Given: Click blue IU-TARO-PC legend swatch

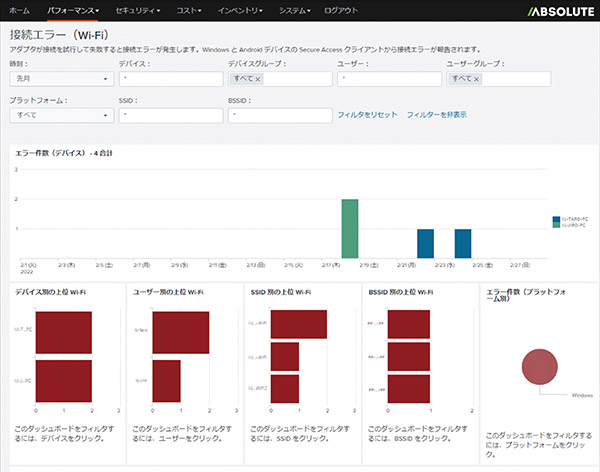Looking at the screenshot, I should [555, 219].
